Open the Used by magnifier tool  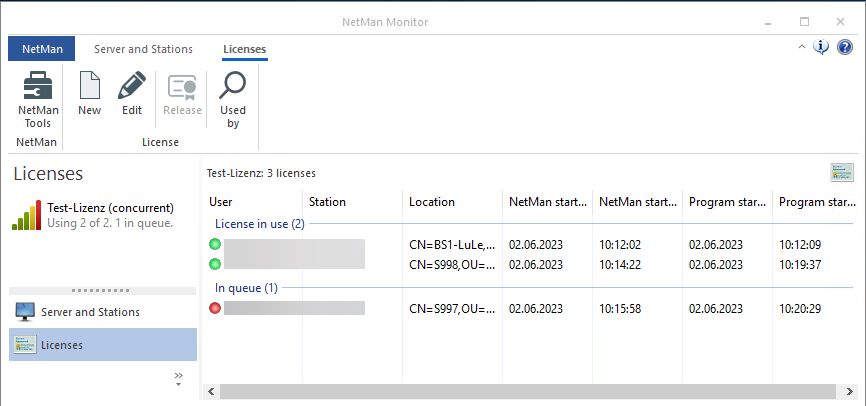232,100
